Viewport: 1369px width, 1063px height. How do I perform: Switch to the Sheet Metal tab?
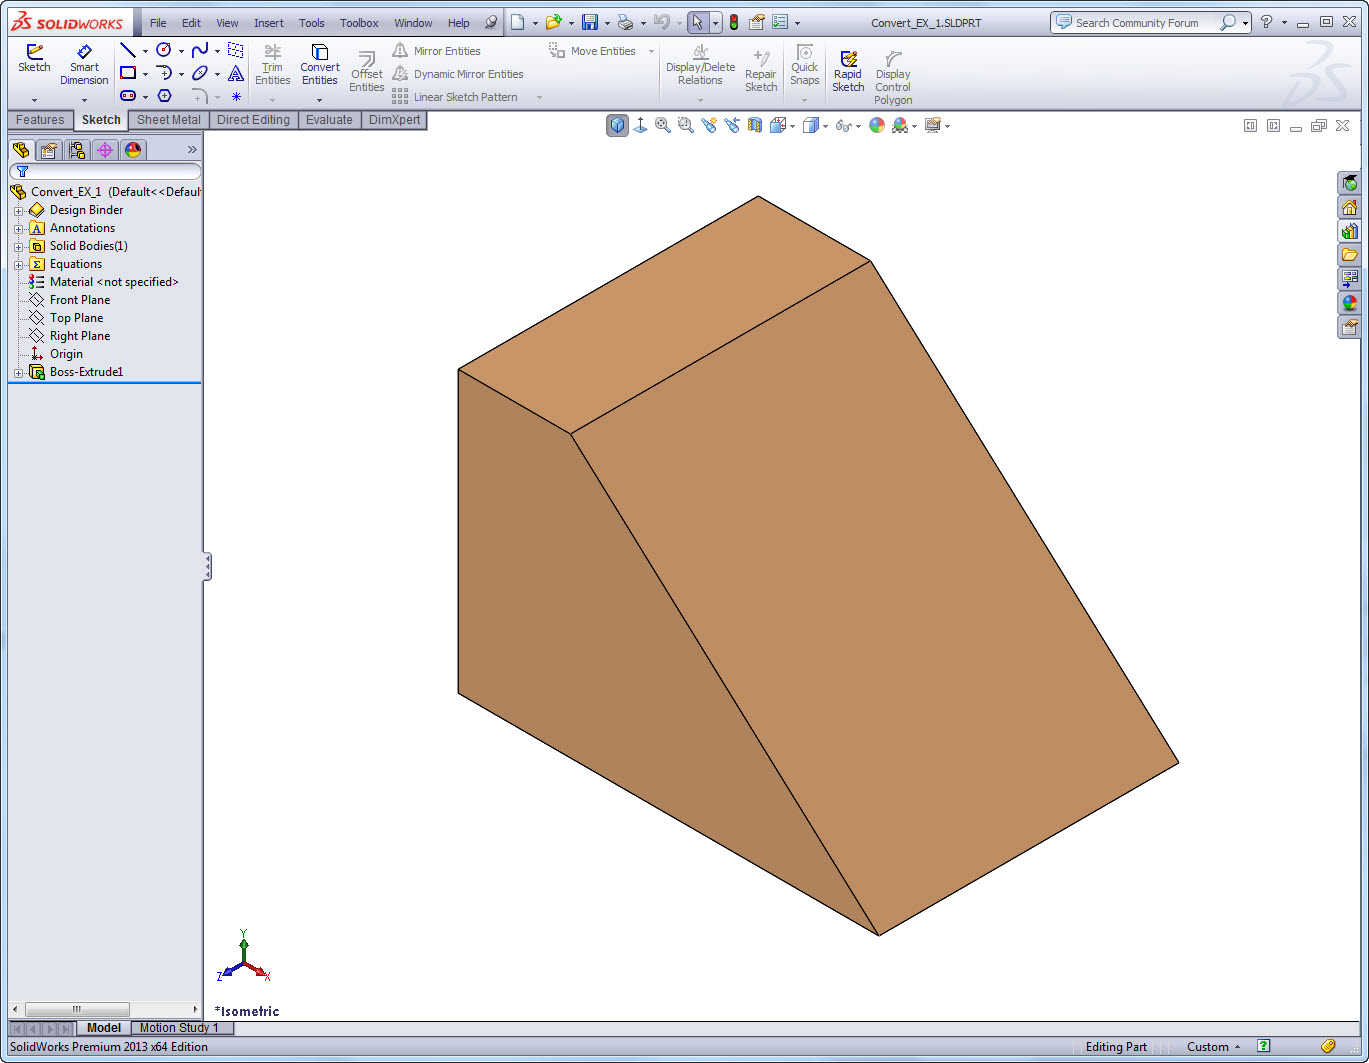pos(169,120)
